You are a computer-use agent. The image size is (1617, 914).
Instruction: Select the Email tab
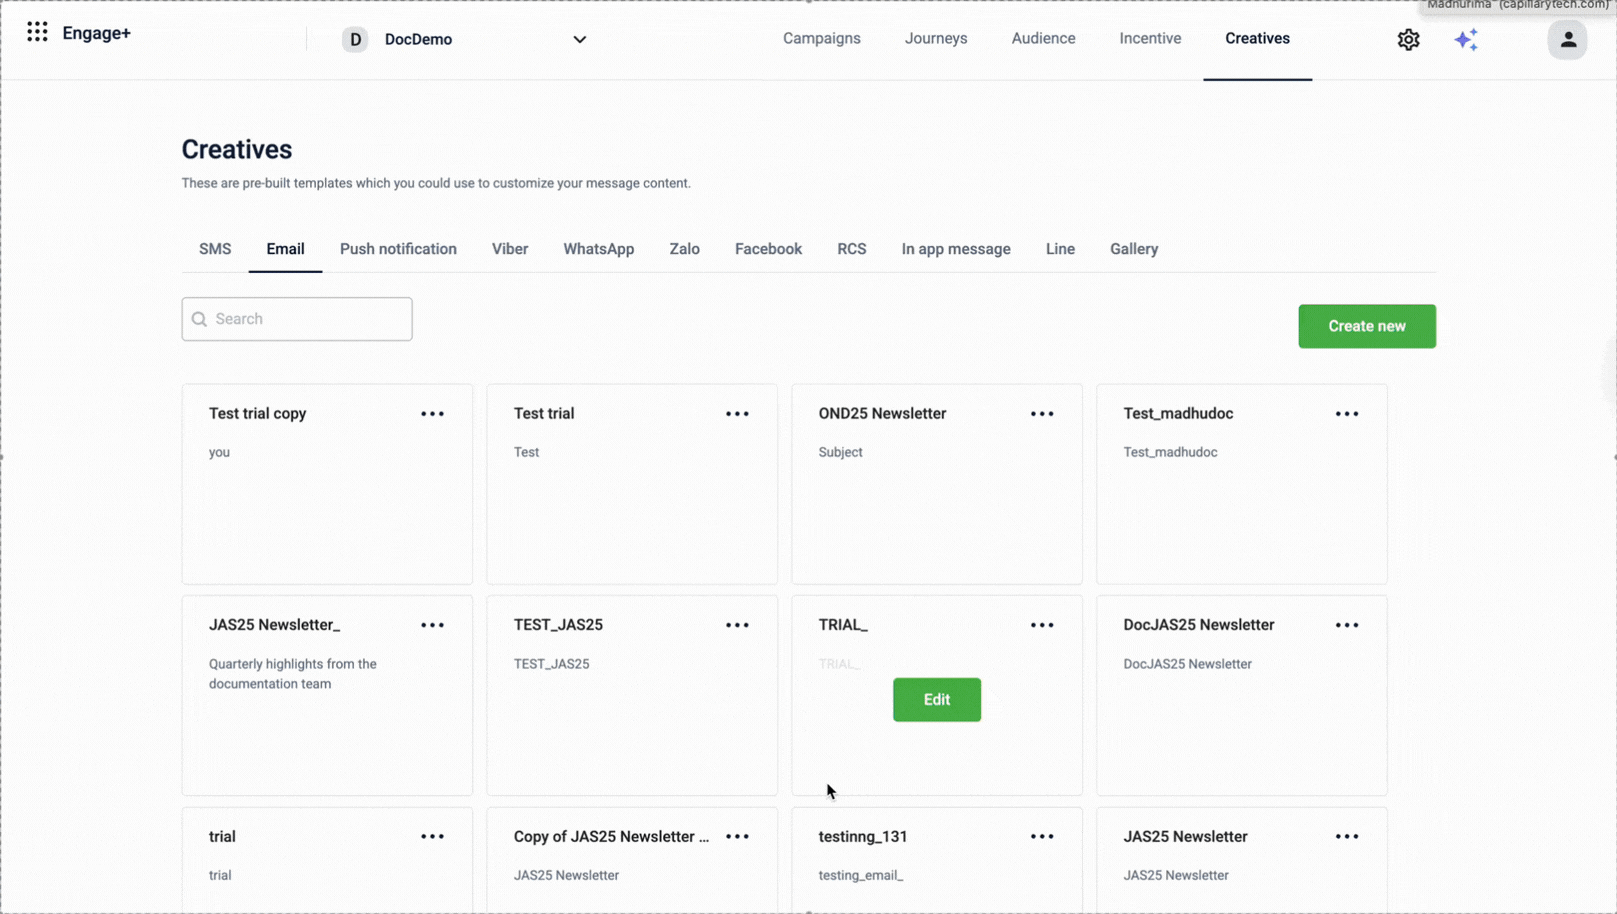pyautogui.click(x=285, y=249)
